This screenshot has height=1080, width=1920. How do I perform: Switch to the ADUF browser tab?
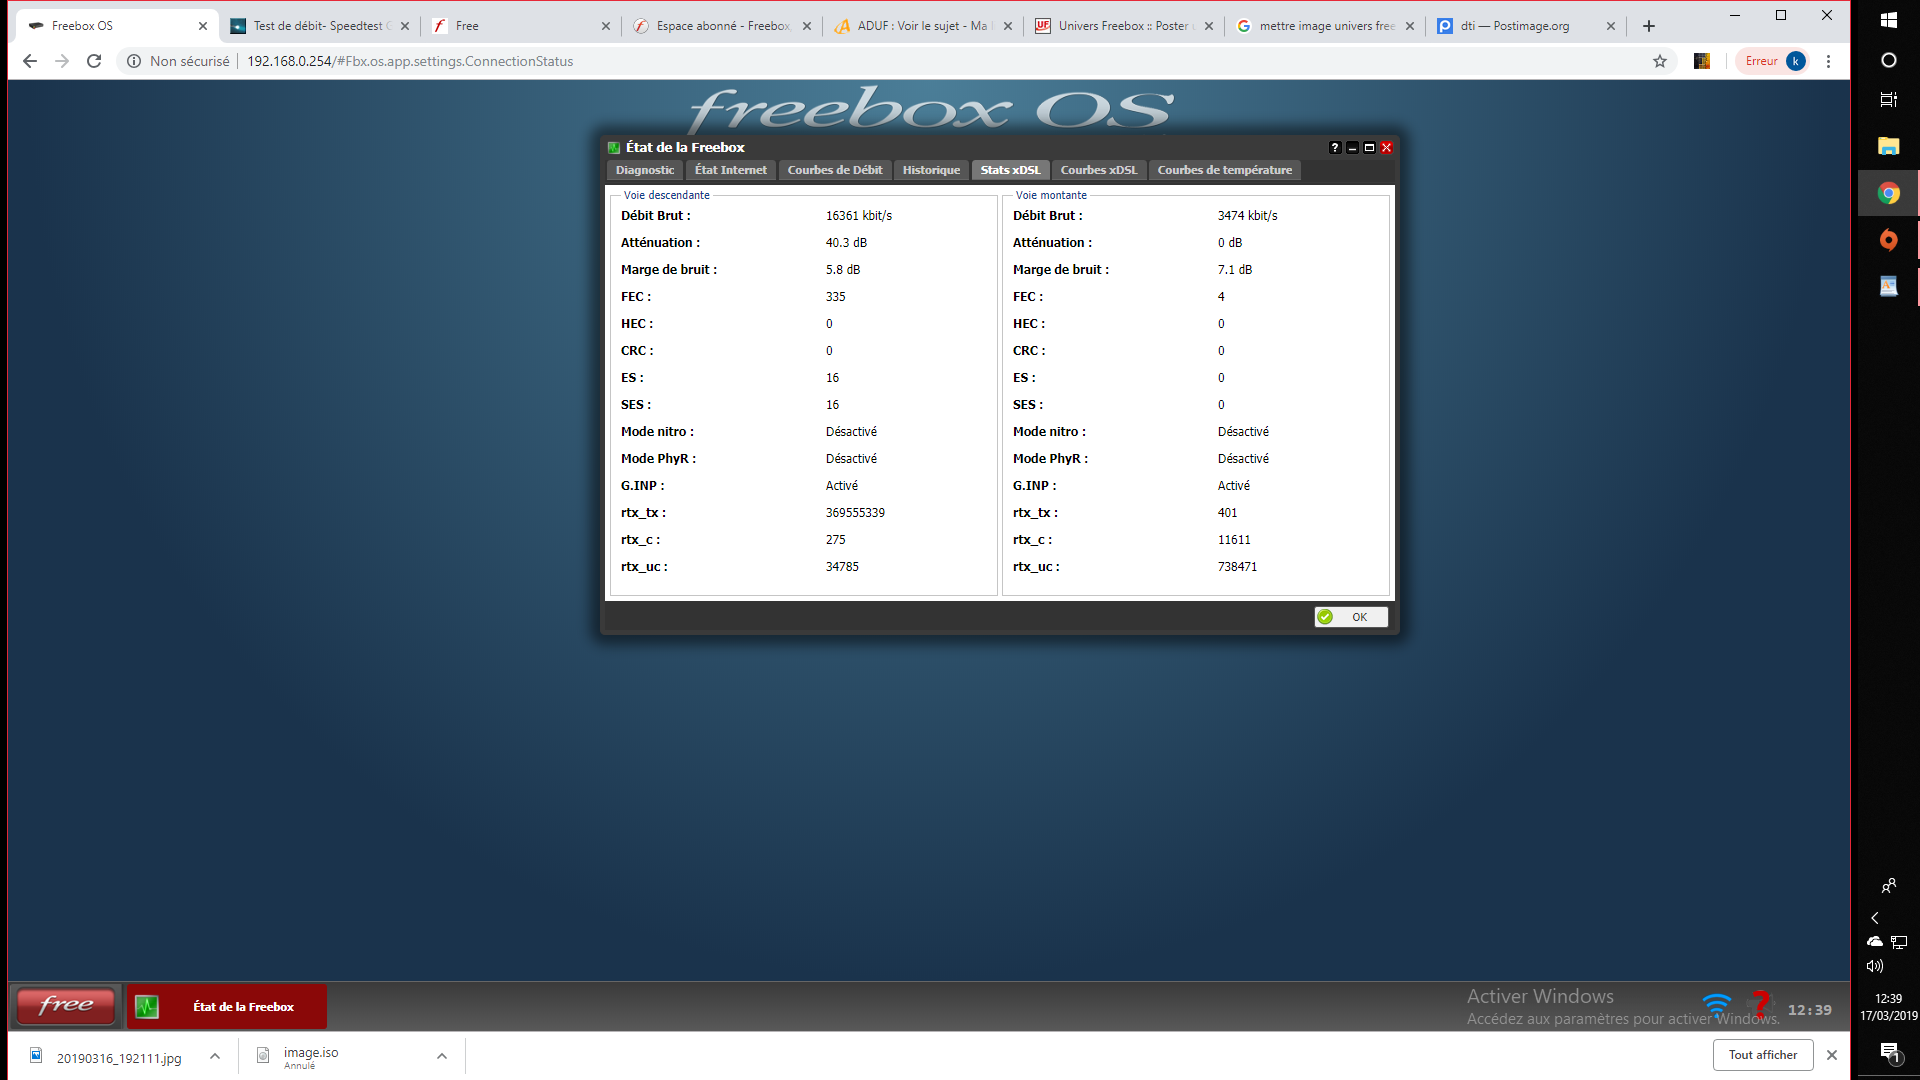922,26
